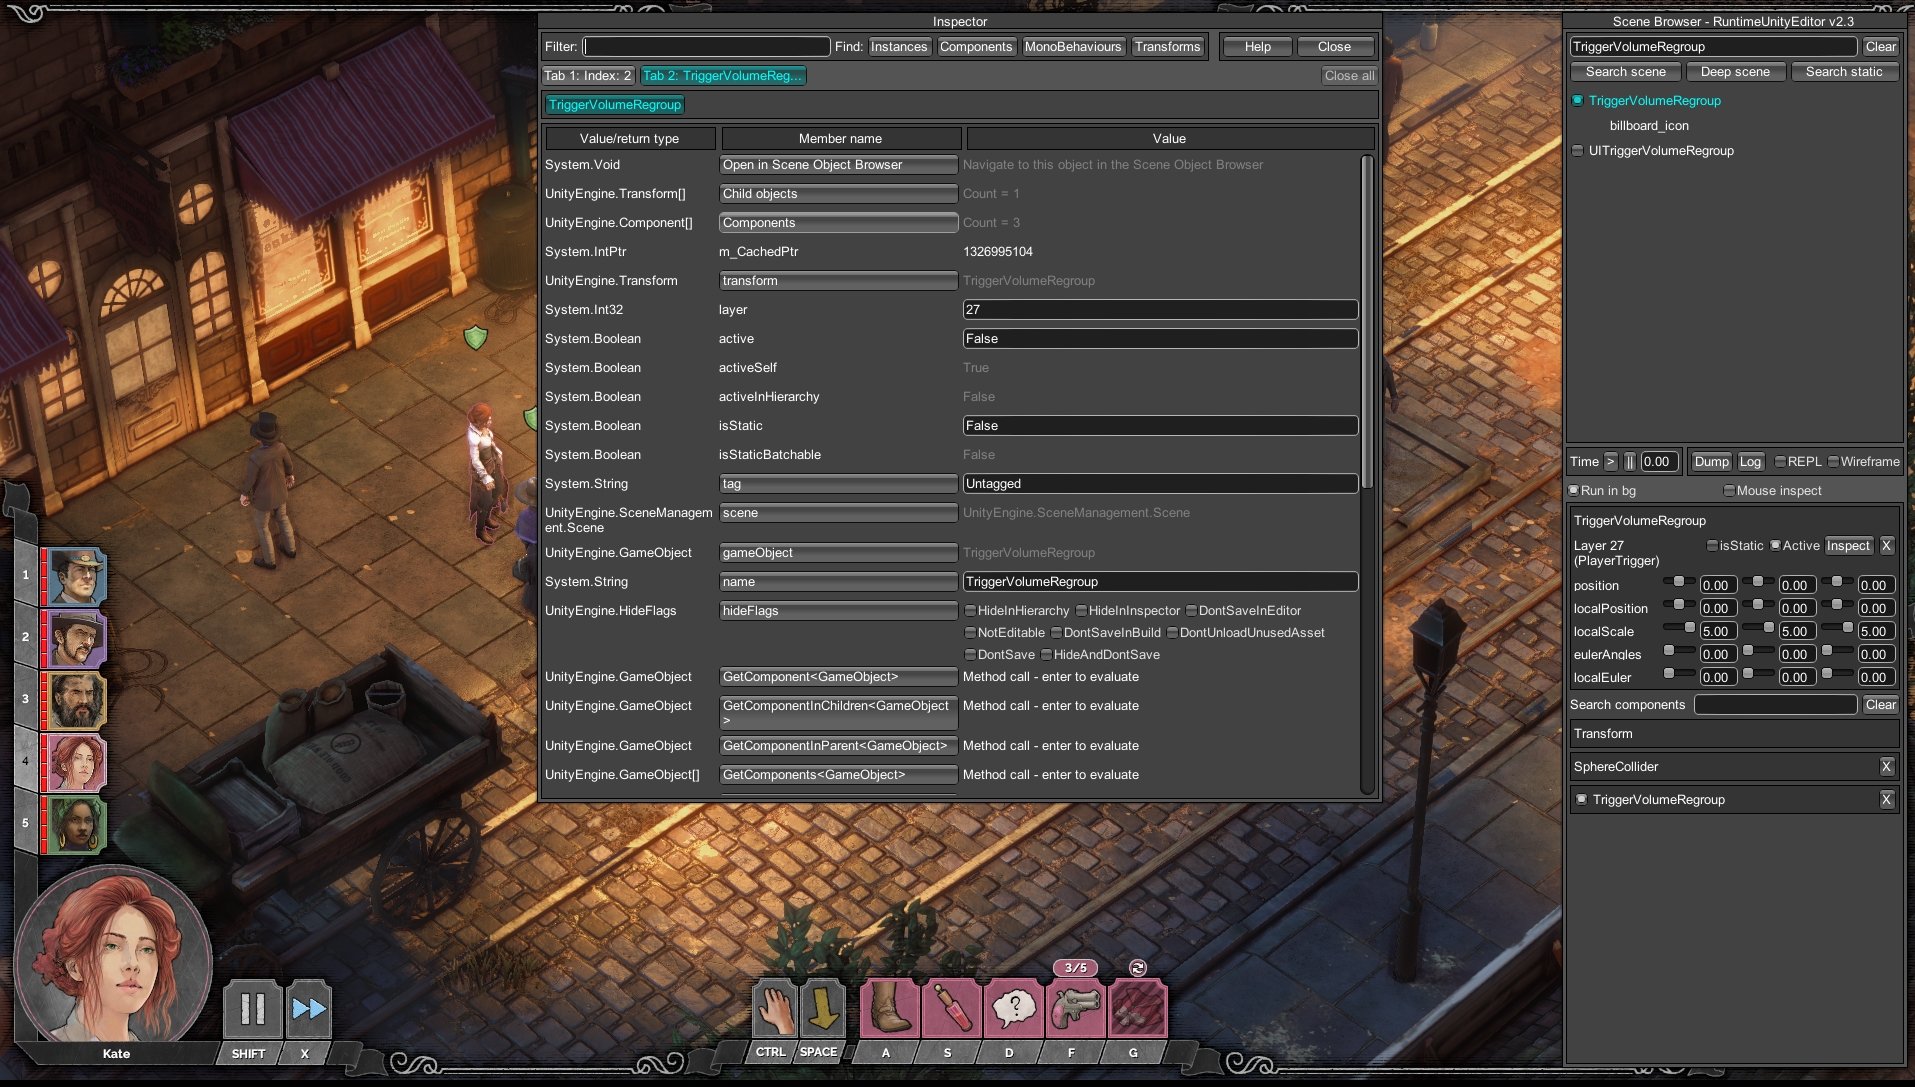Screen dimensions: 1915x1087
Task: Click Log button
Action: pos(1750,462)
